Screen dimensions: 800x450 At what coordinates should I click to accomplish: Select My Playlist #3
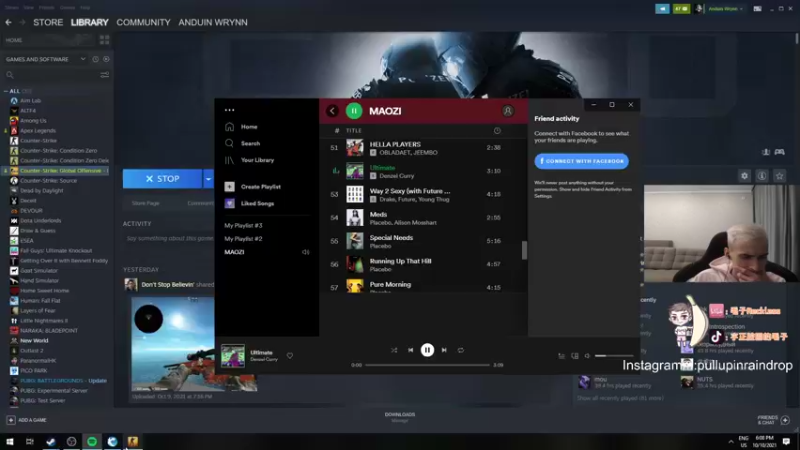pyautogui.click(x=243, y=226)
